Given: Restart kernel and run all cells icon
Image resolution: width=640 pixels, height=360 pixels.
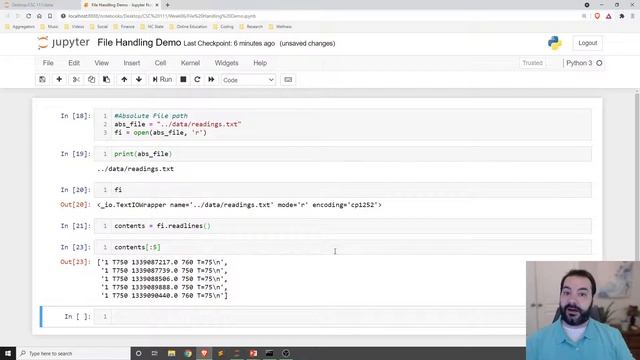Looking at the screenshot, I should click(x=211, y=80).
